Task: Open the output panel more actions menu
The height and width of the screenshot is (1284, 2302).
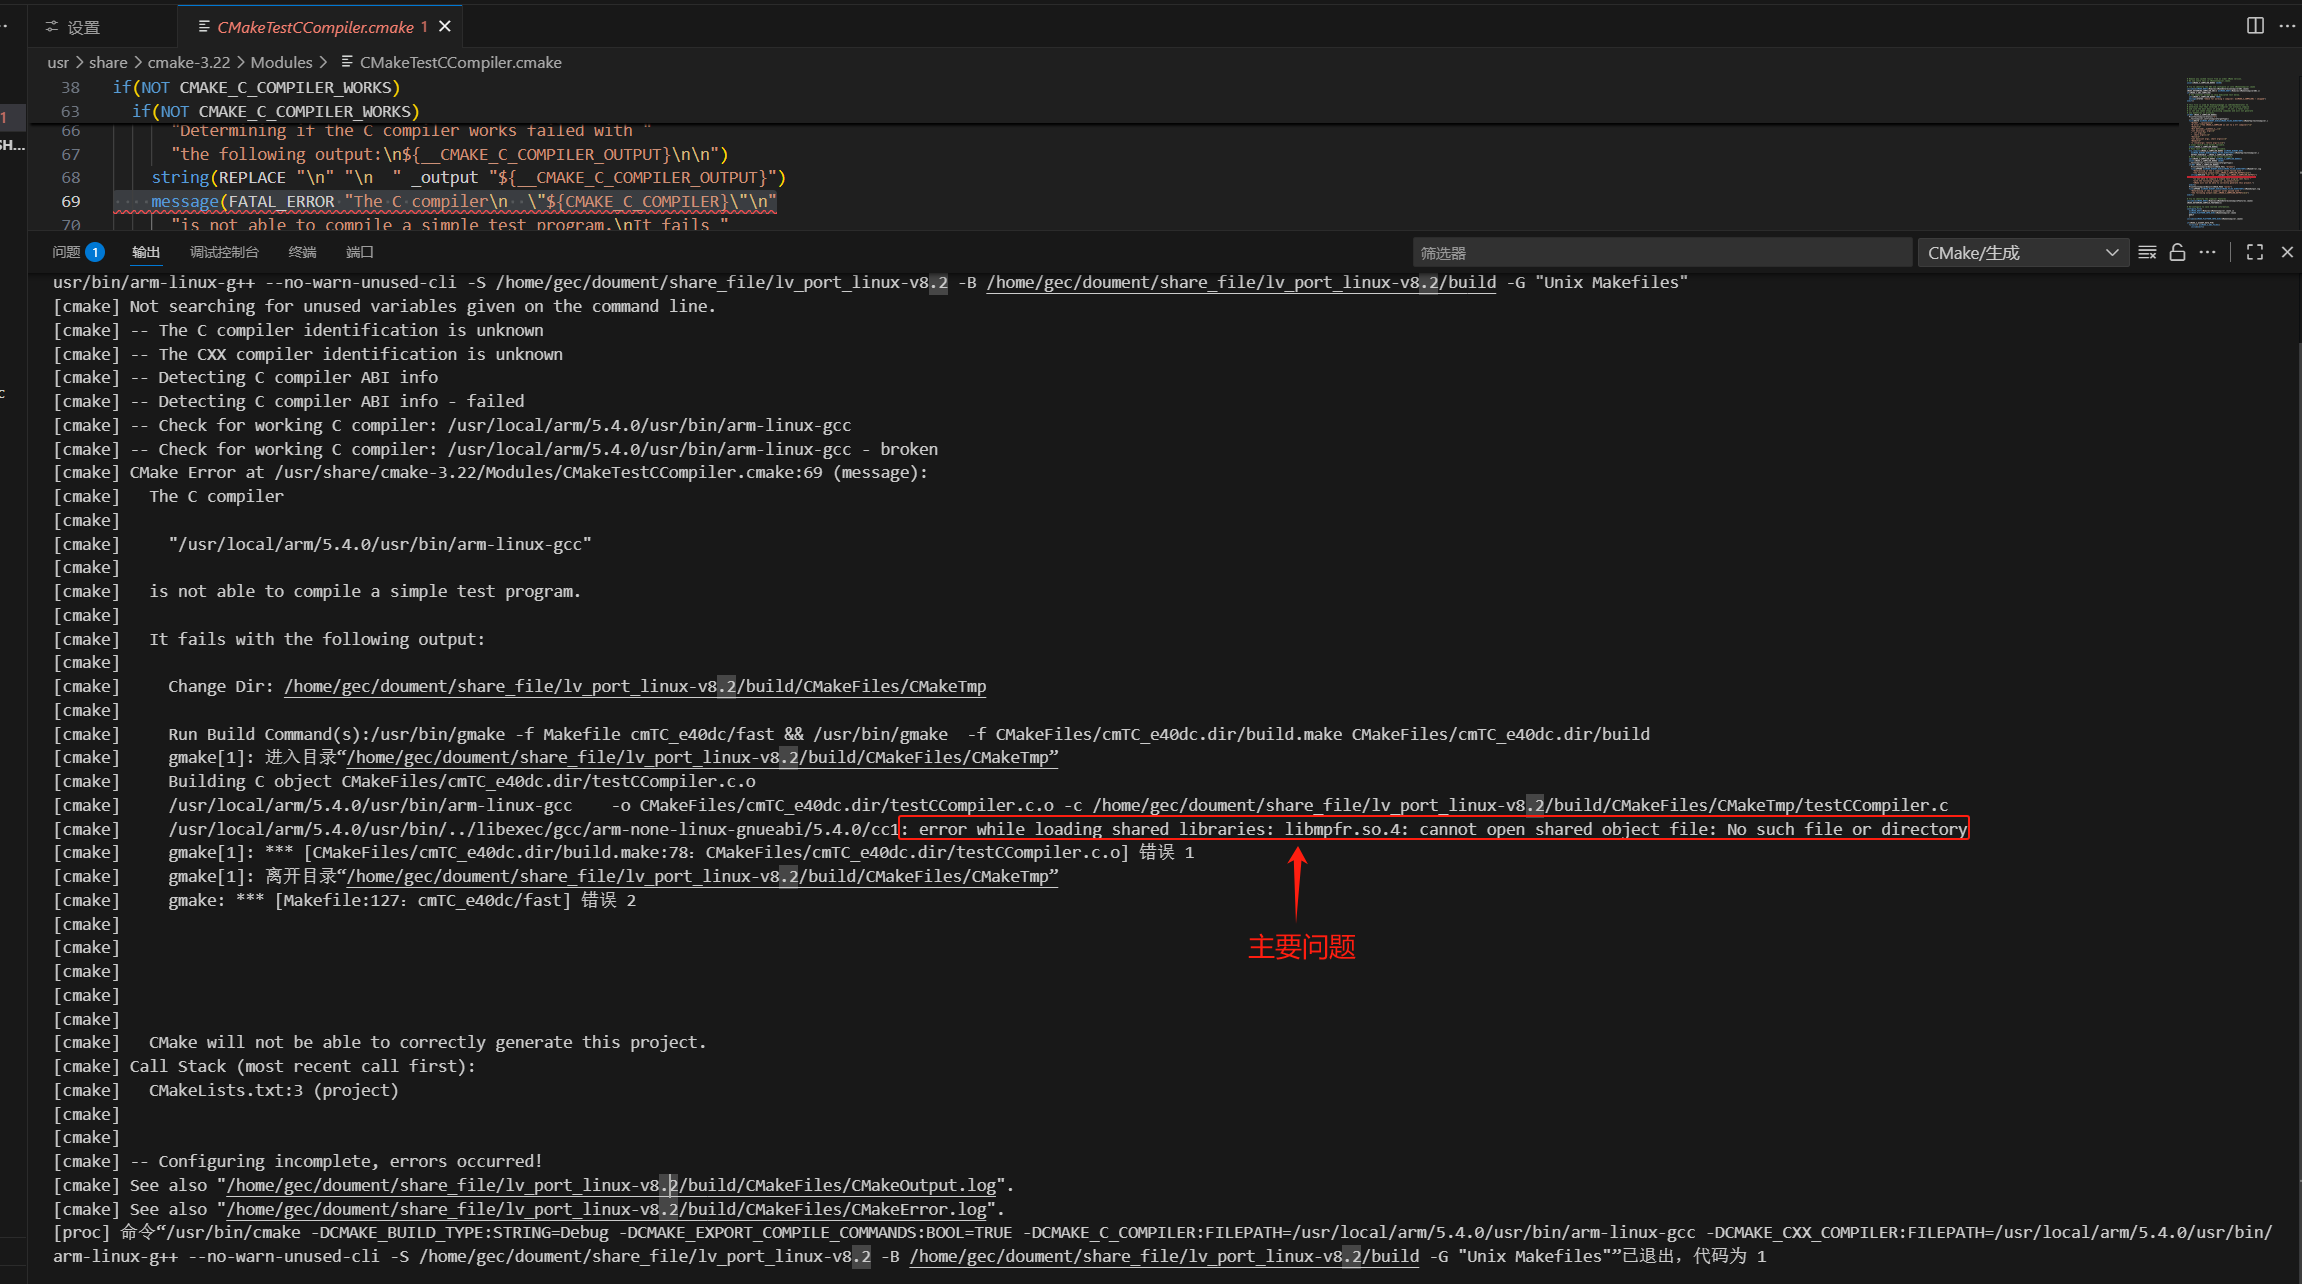Action: pos(2207,252)
